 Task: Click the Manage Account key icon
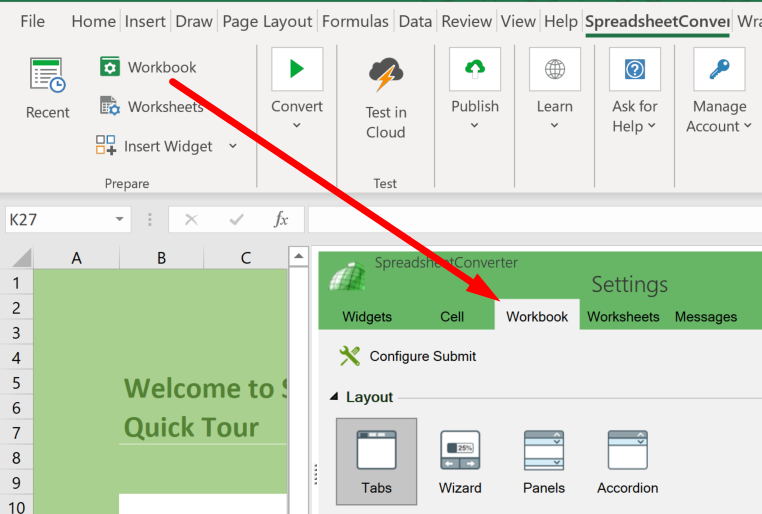[719, 69]
